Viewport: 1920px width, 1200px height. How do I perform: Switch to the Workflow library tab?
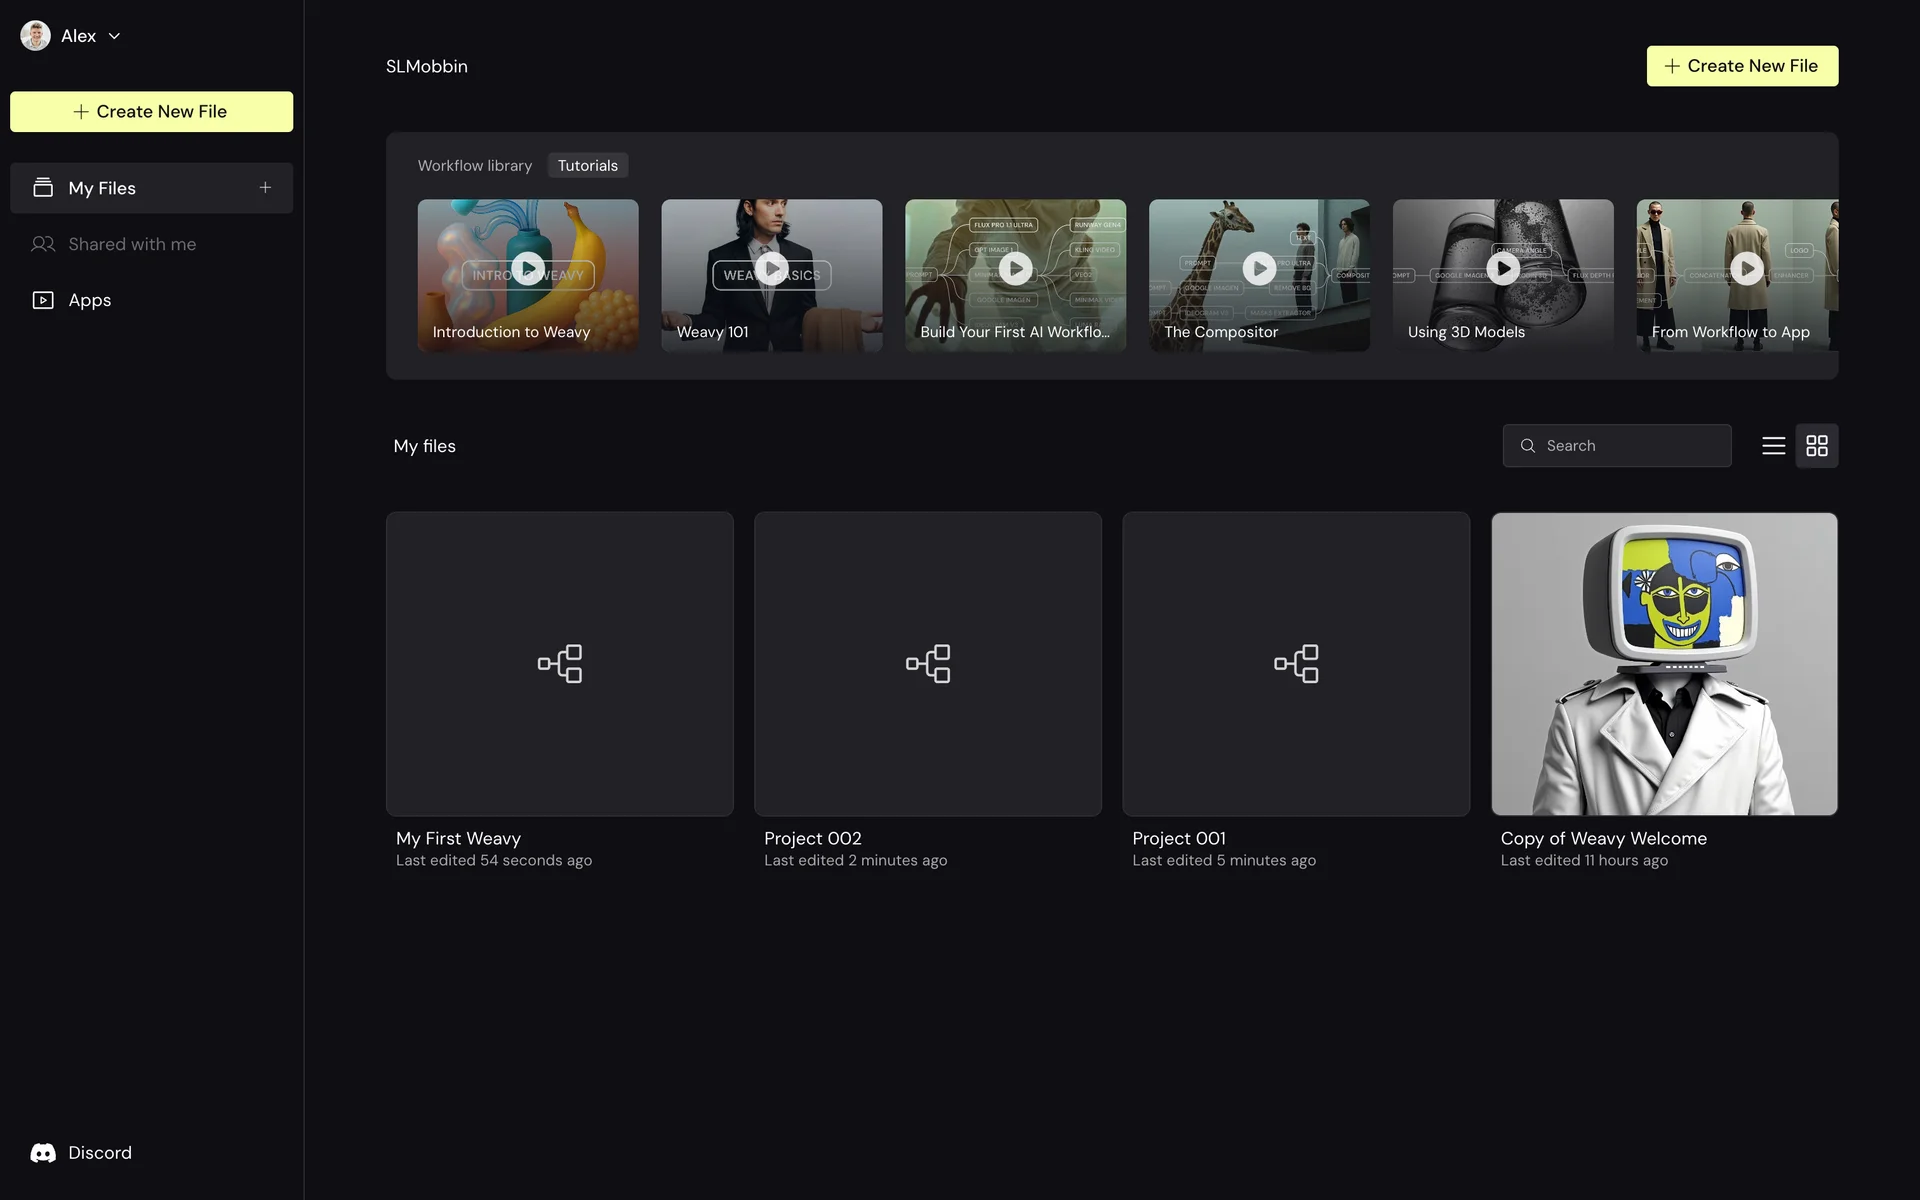(475, 166)
